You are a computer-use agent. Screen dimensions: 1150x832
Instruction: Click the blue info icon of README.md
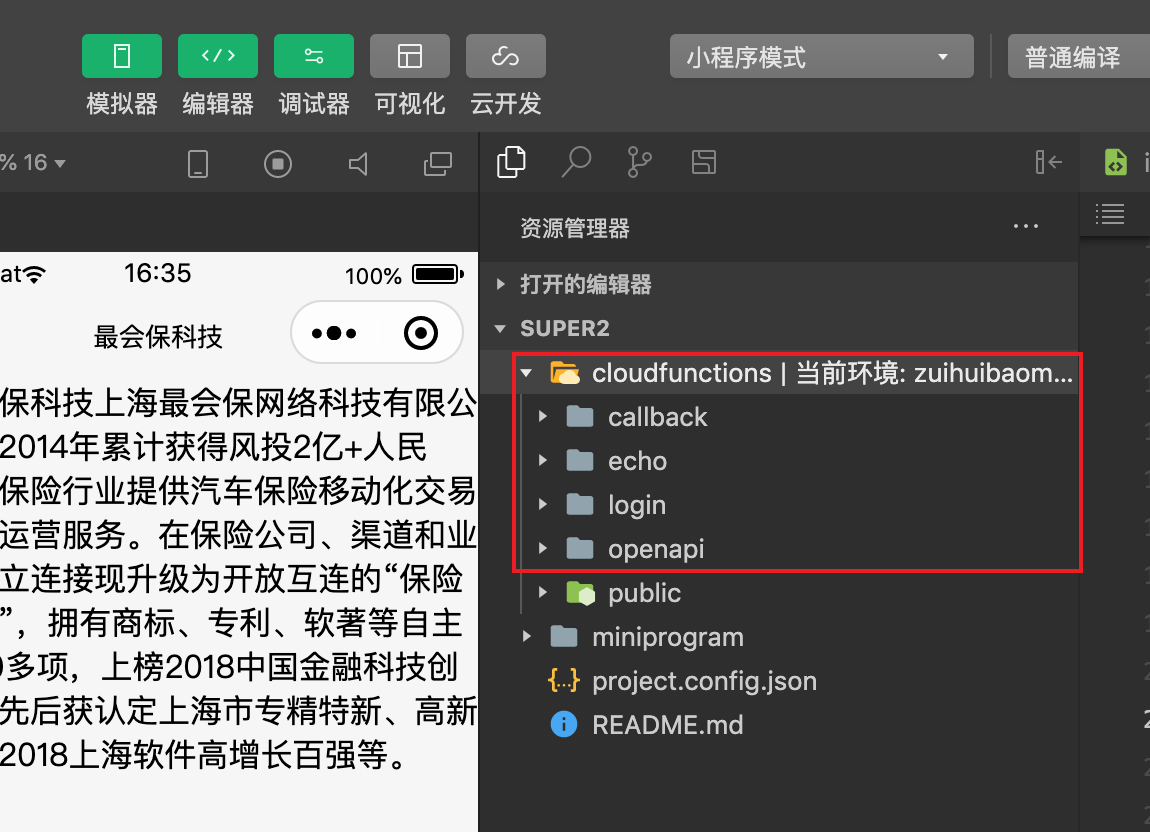(x=564, y=725)
